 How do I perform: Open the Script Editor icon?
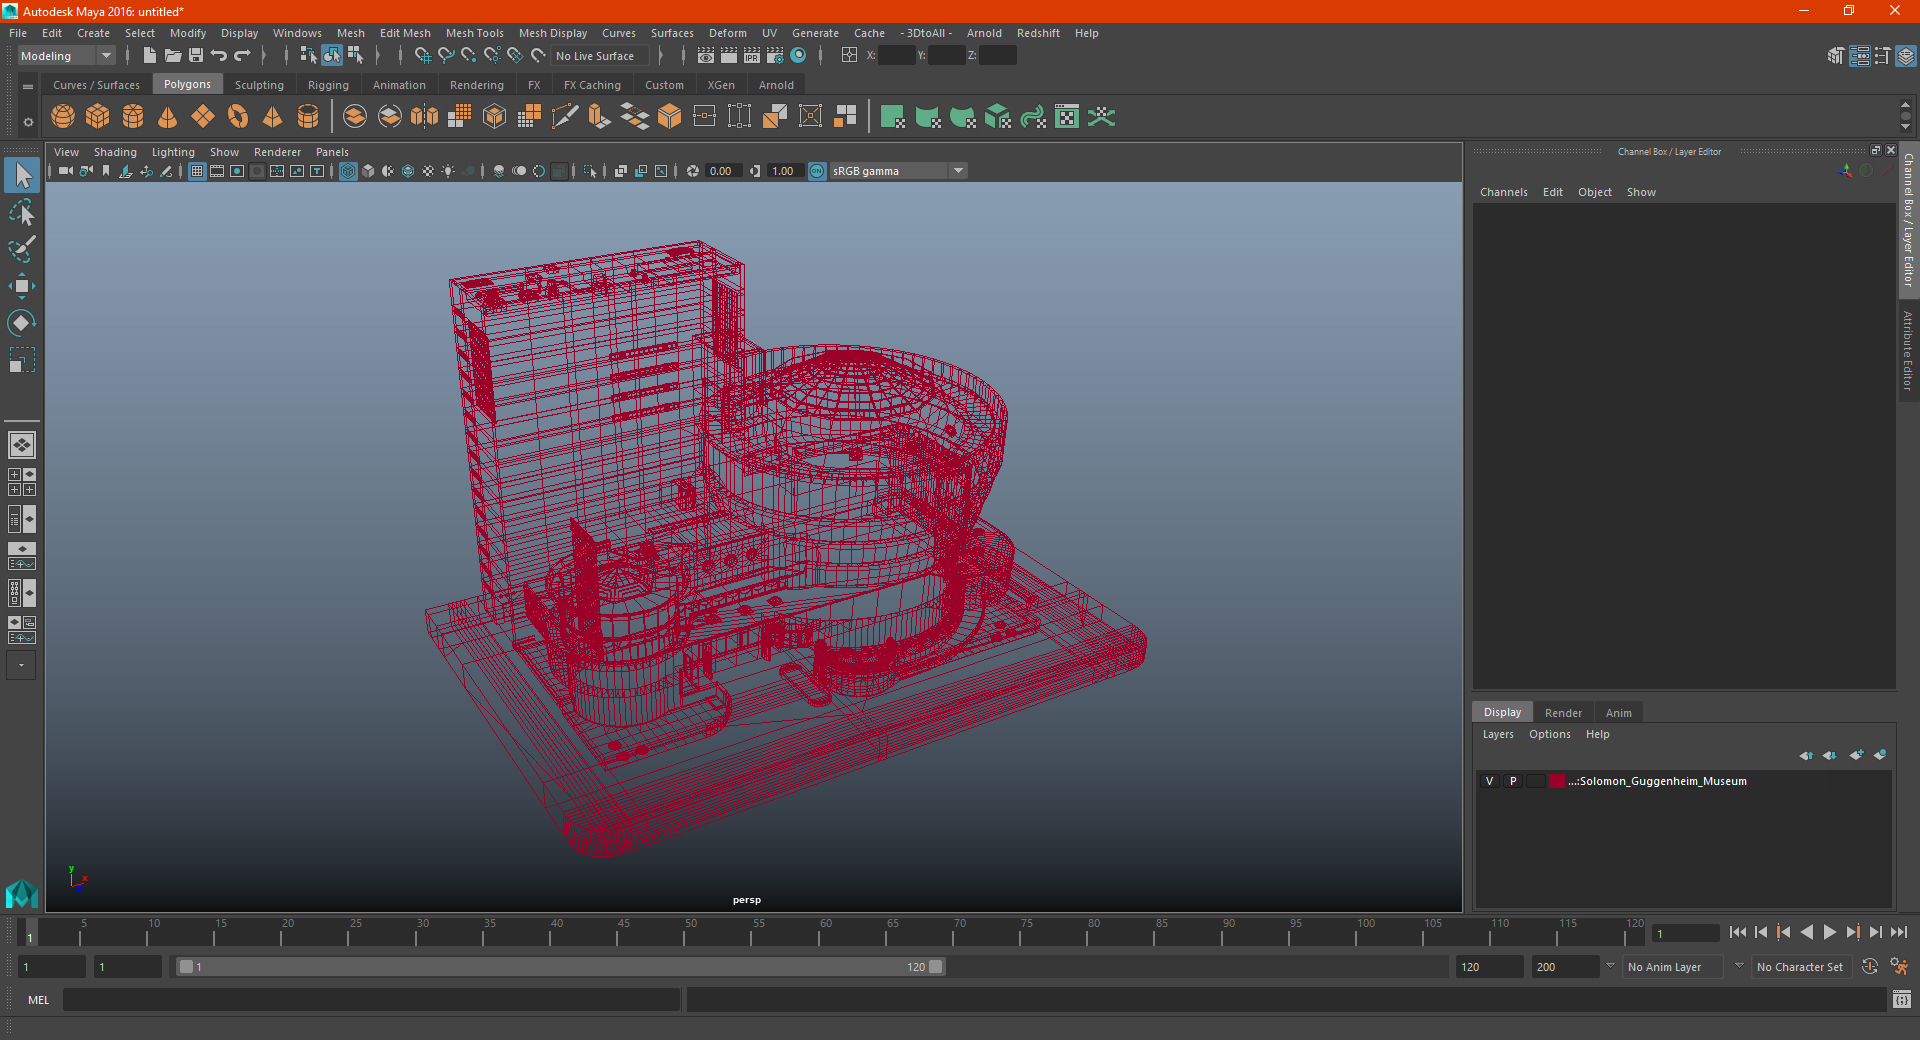pos(1902,999)
